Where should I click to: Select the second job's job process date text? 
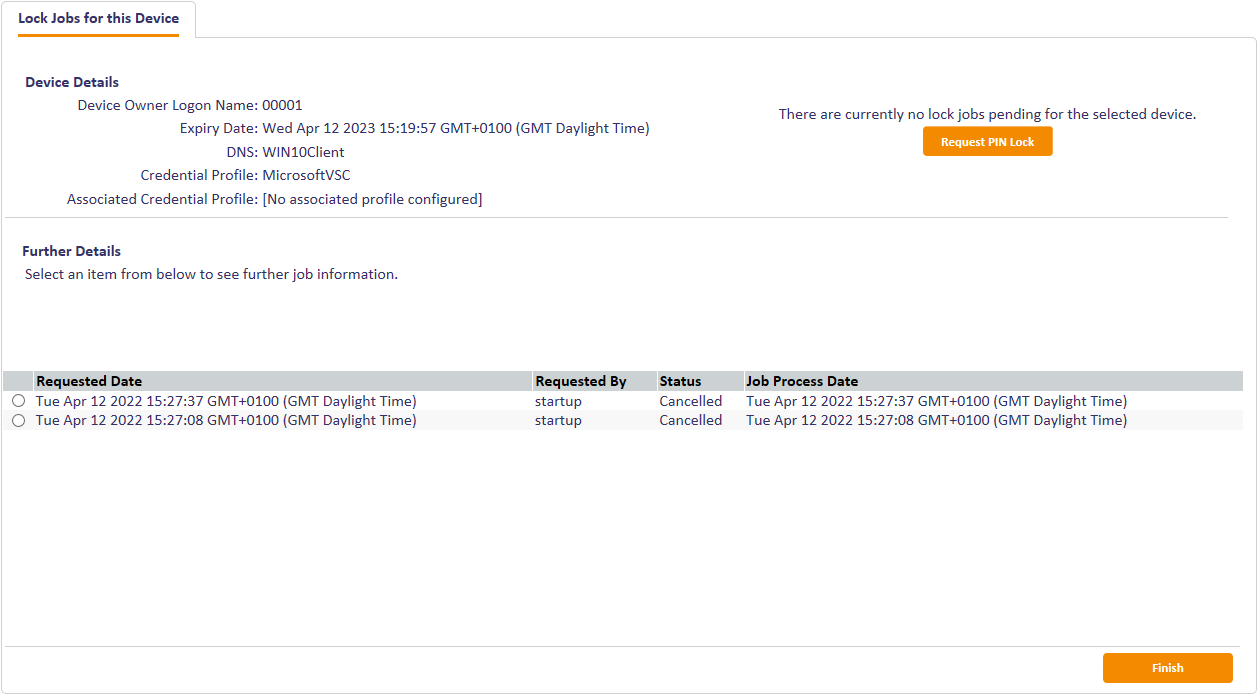935,420
